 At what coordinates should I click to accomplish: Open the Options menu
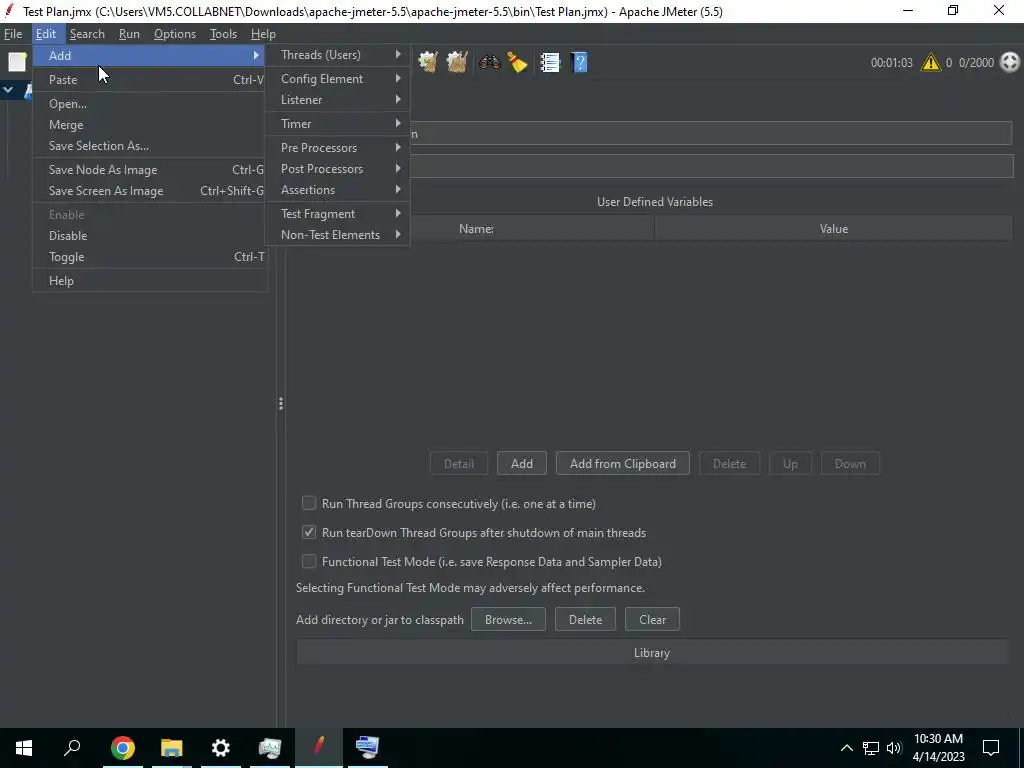[x=174, y=34]
